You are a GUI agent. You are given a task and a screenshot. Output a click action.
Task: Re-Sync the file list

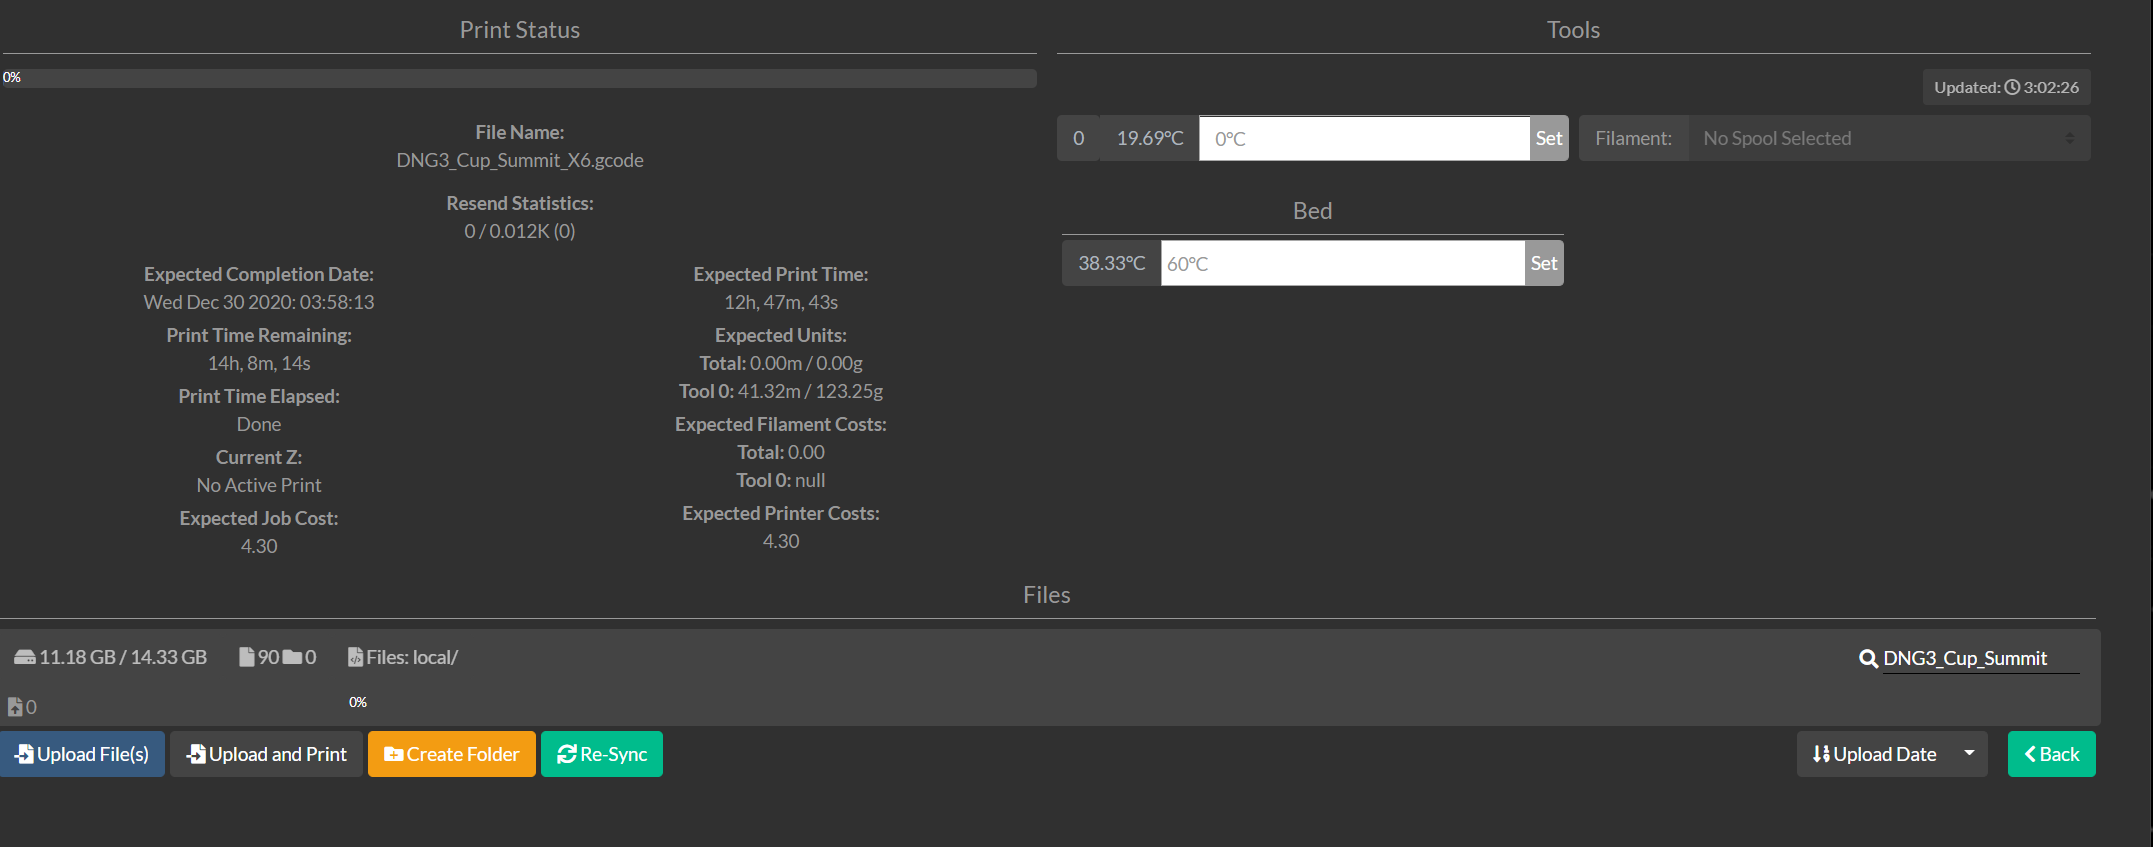602,754
